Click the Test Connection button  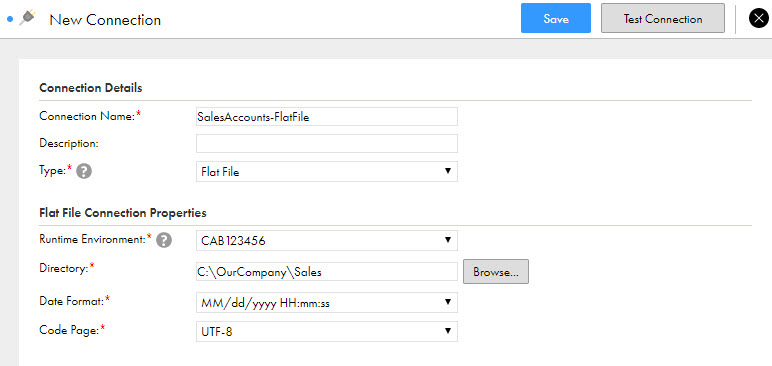point(663,19)
